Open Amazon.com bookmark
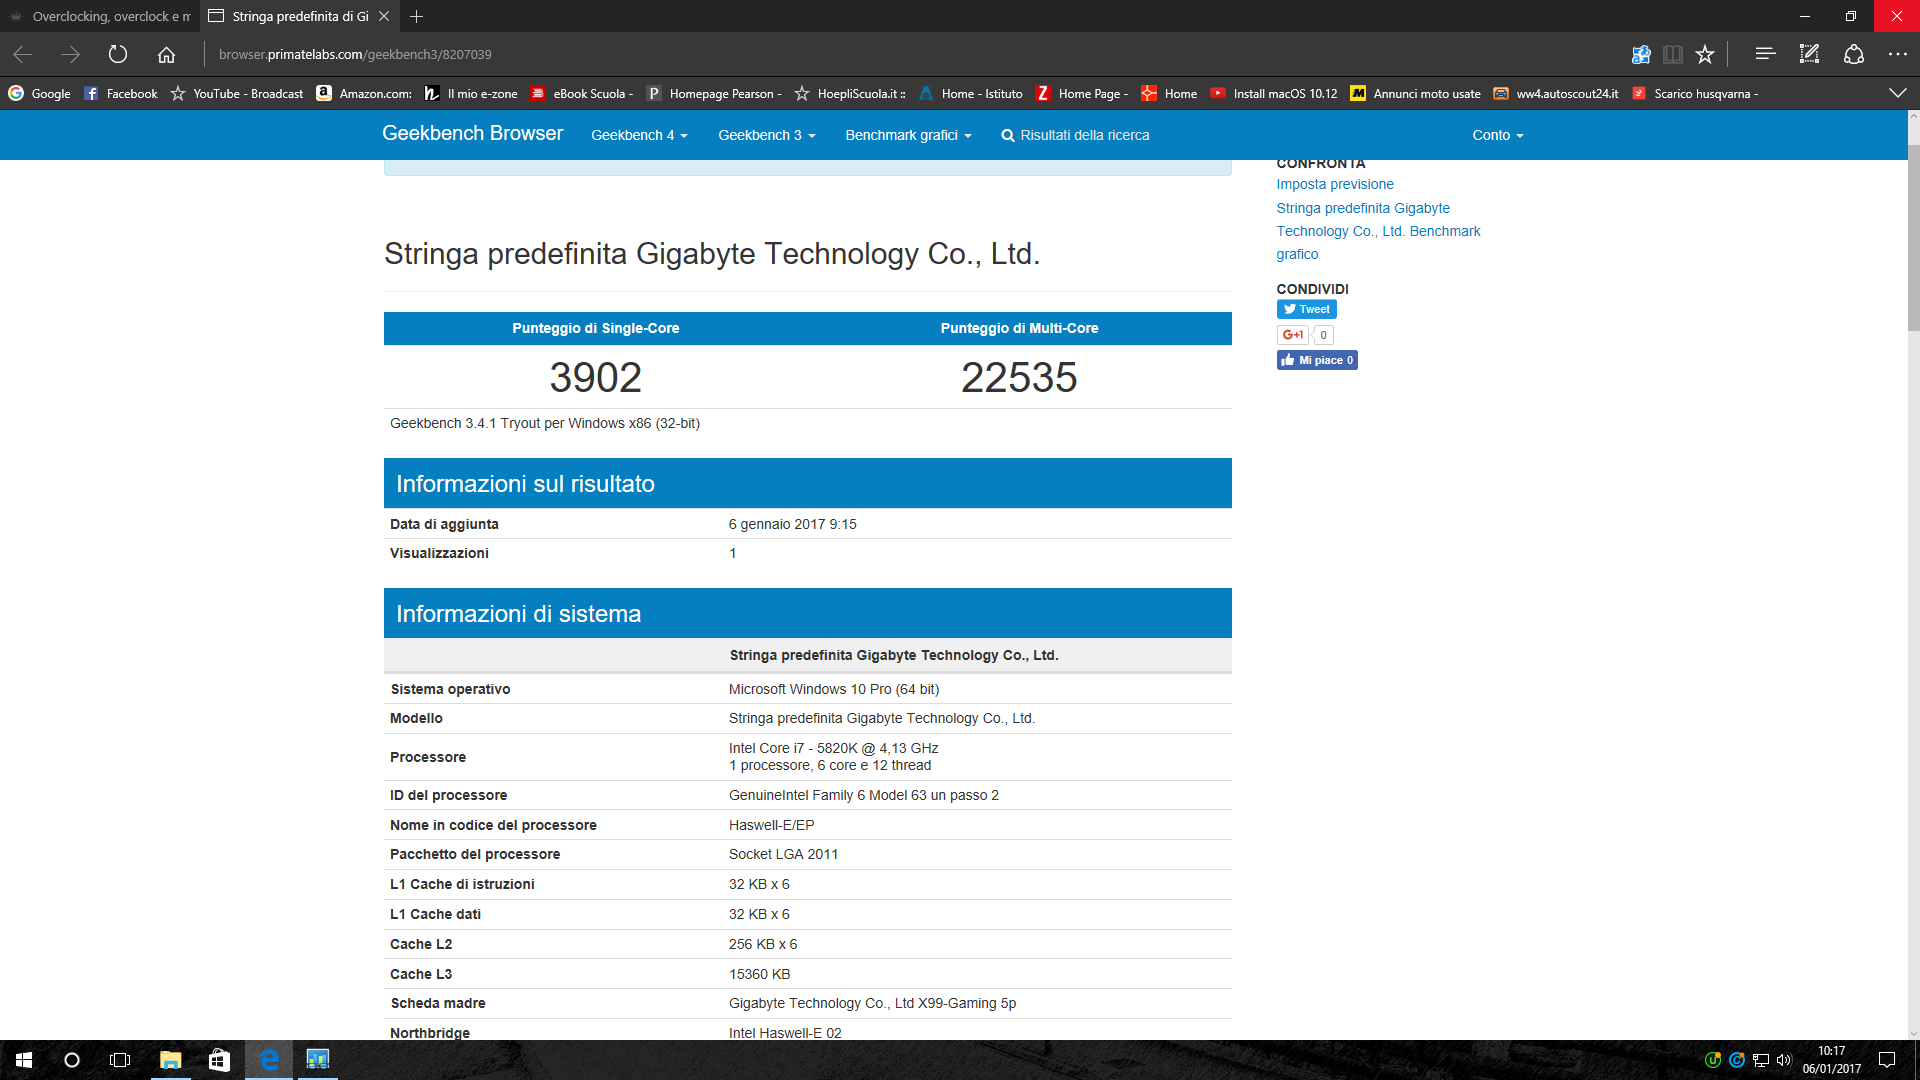The width and height of the screenshot is (1920, 1080). (364, 94)
